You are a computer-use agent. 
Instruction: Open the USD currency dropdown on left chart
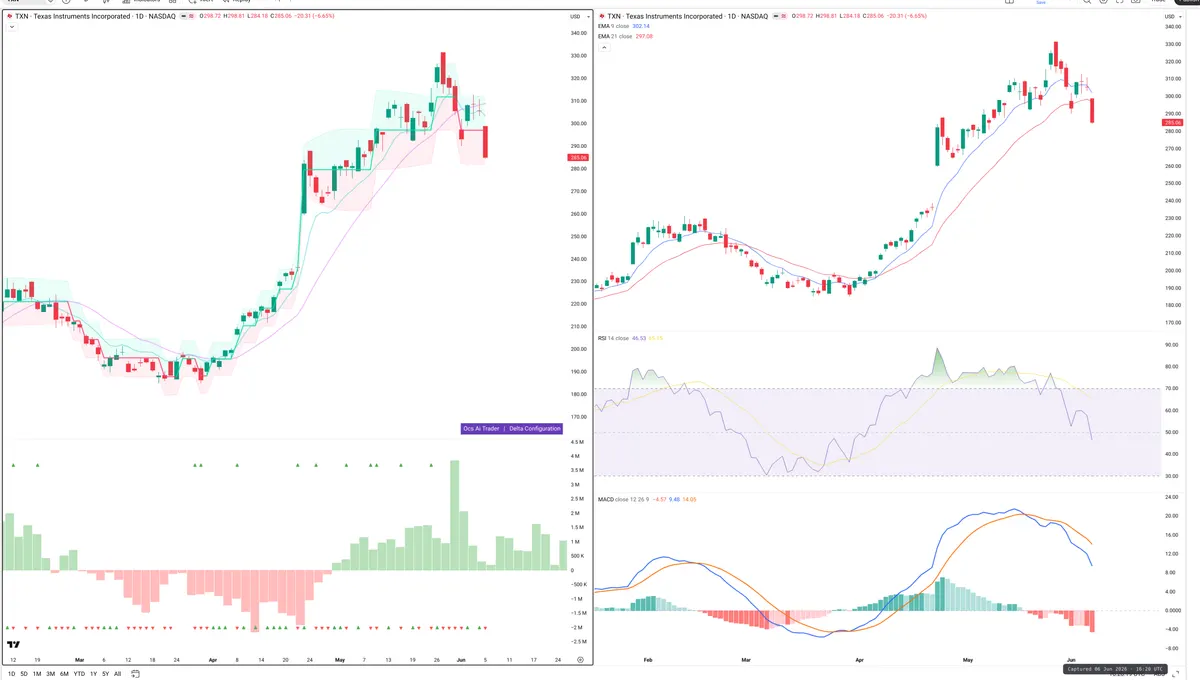pos(578,17)
